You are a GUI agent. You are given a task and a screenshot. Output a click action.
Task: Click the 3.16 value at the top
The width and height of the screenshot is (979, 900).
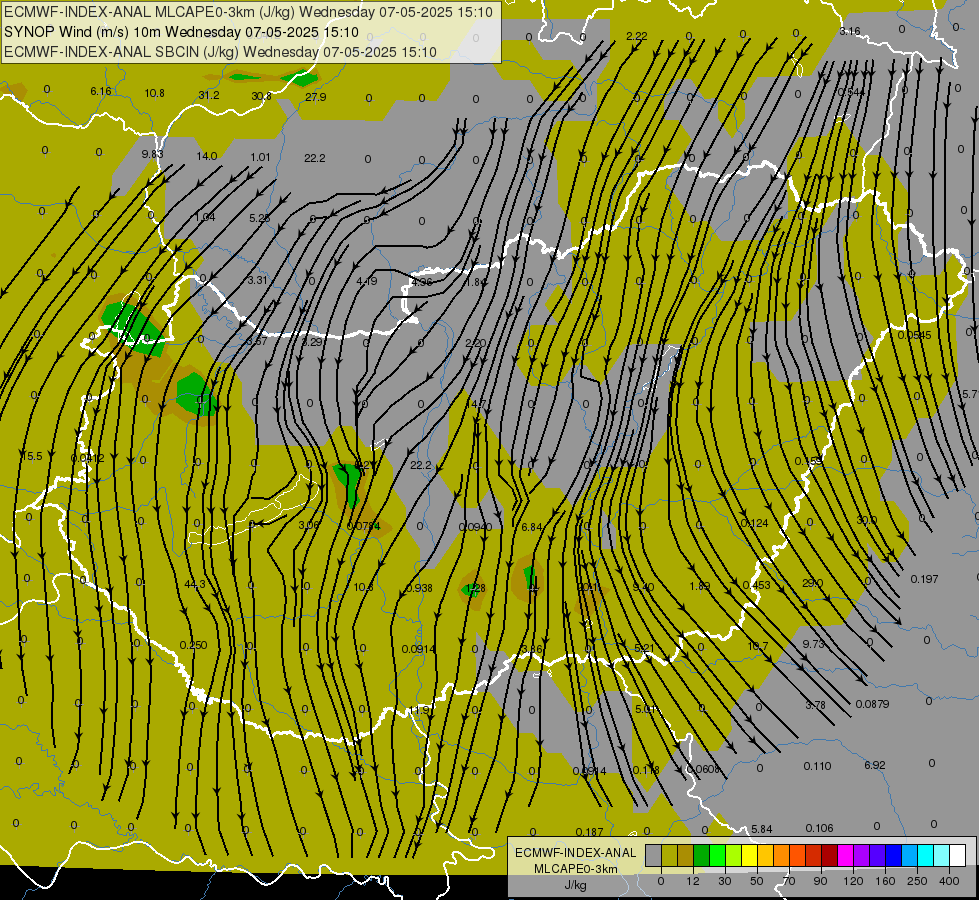tap(850, 31)
